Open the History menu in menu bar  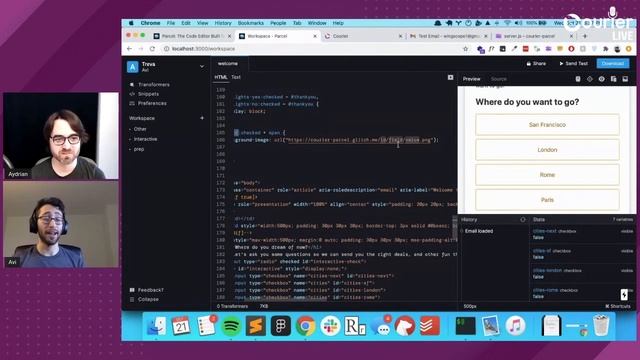223,23
